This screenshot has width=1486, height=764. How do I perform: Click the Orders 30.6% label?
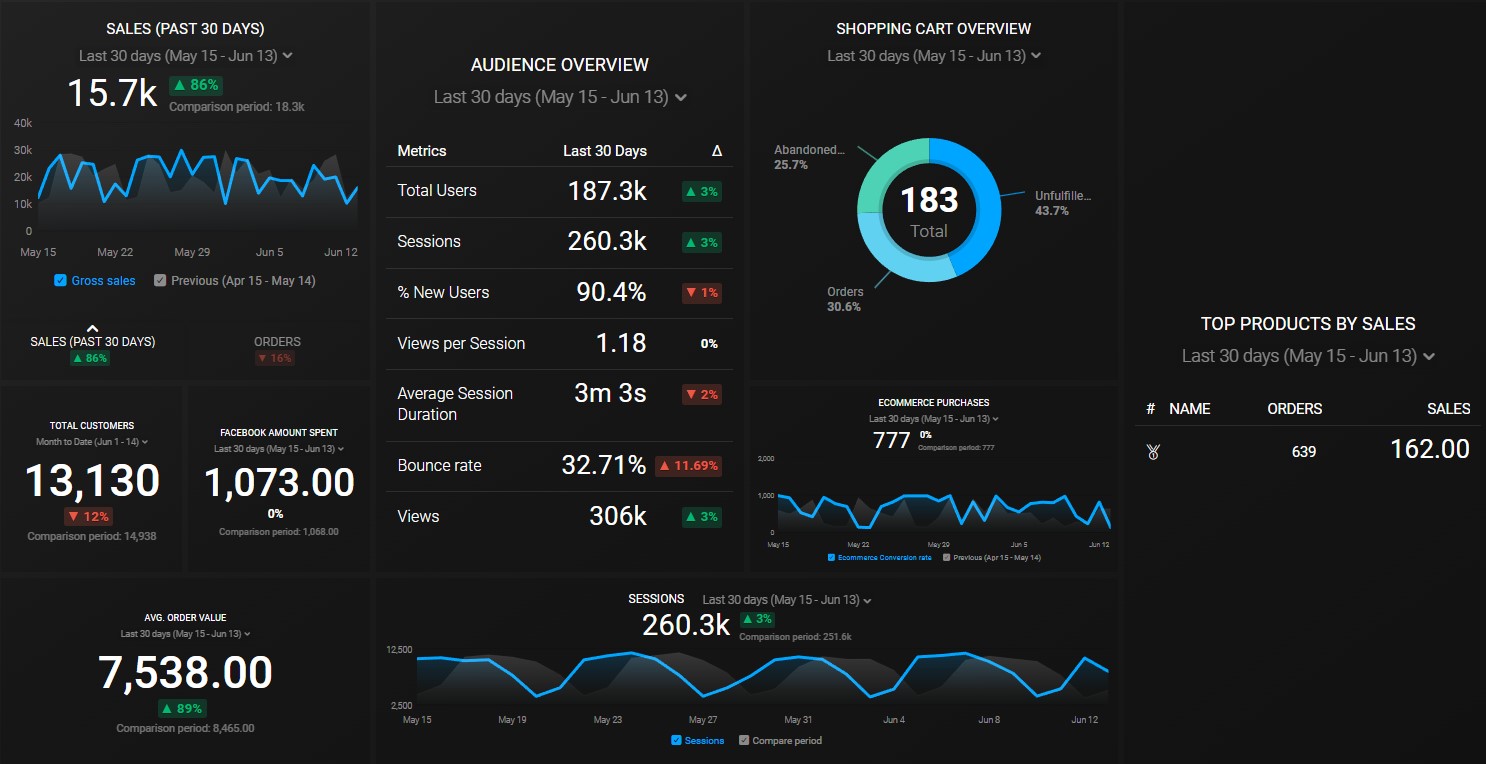point(844,299)
